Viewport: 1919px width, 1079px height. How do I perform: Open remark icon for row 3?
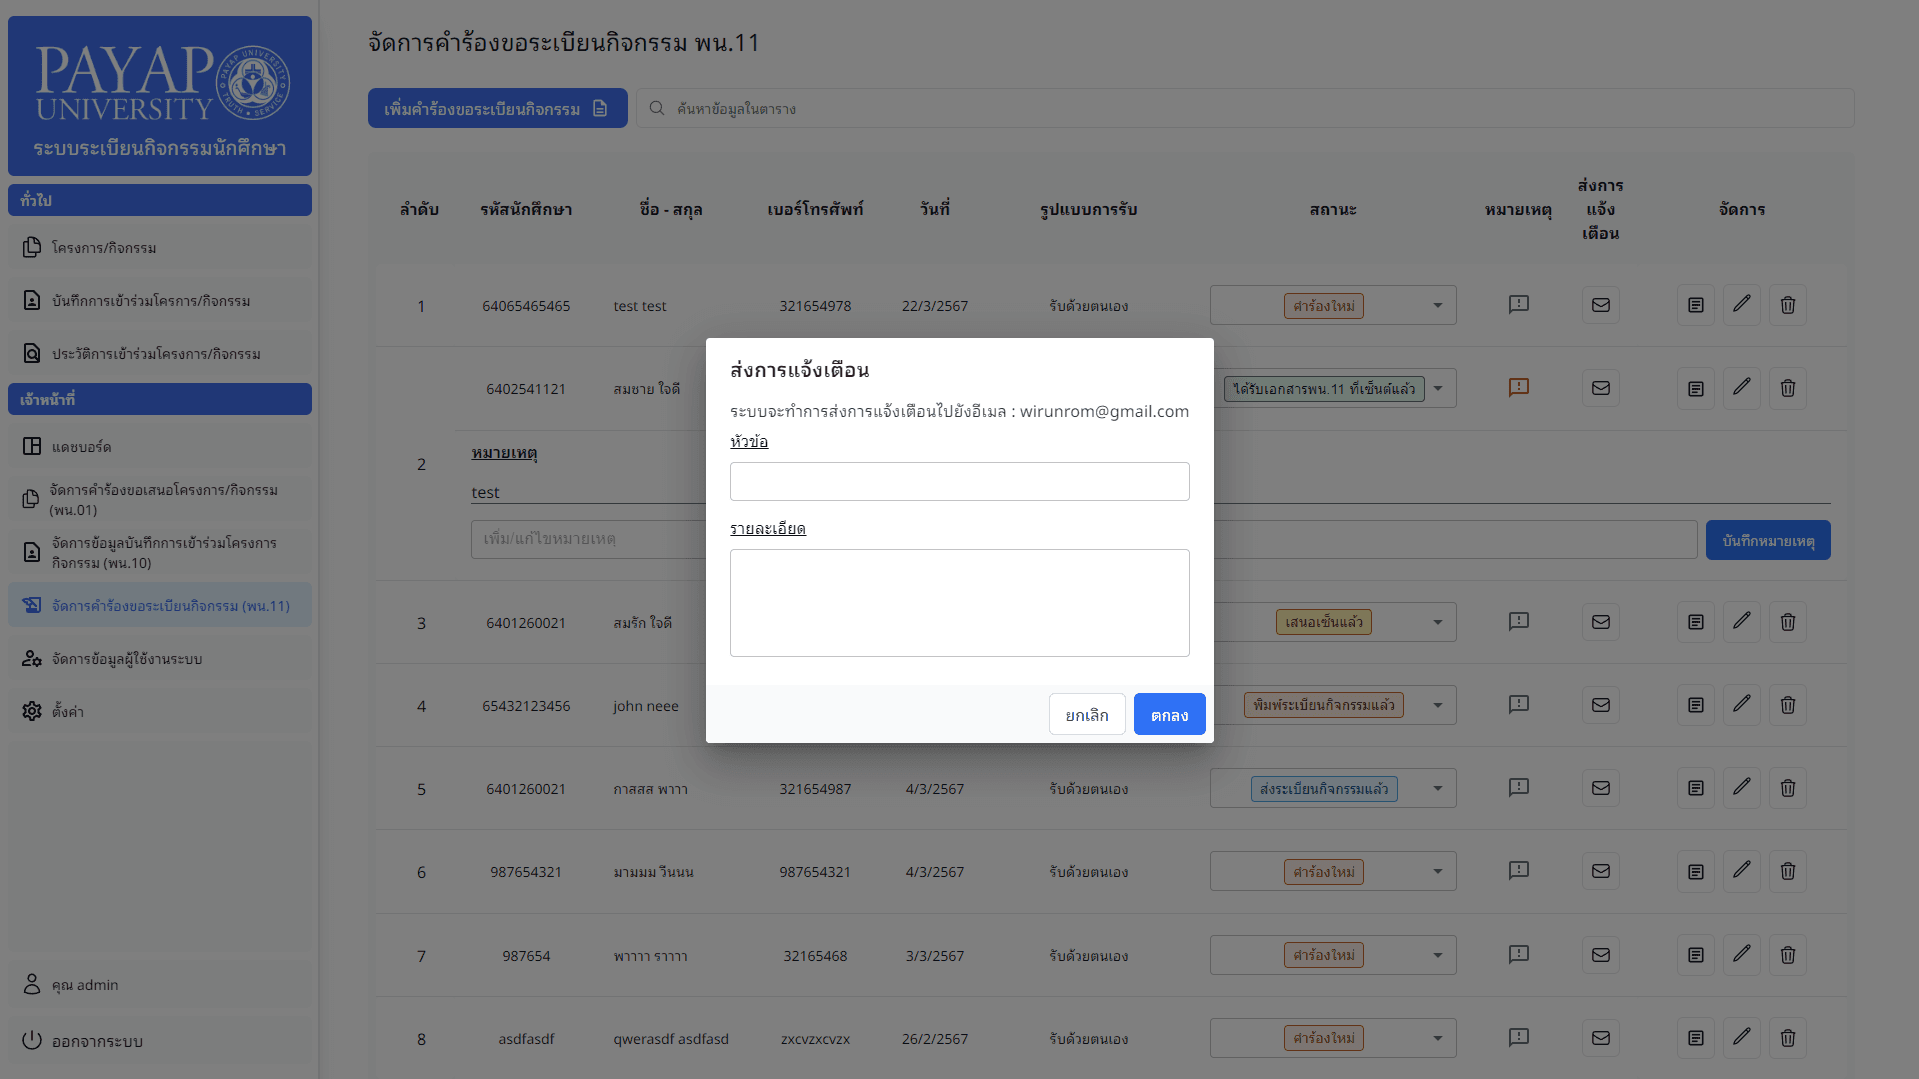[x=1518, y=621]
